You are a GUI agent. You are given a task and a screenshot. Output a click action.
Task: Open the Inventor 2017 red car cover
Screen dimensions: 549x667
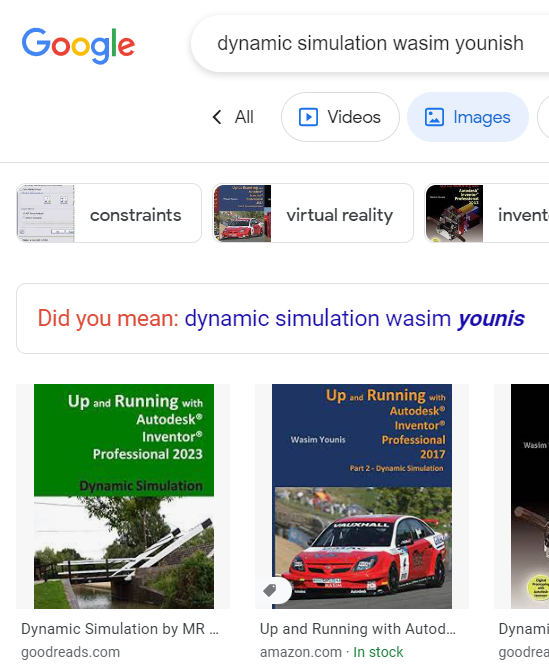point(362,496)
